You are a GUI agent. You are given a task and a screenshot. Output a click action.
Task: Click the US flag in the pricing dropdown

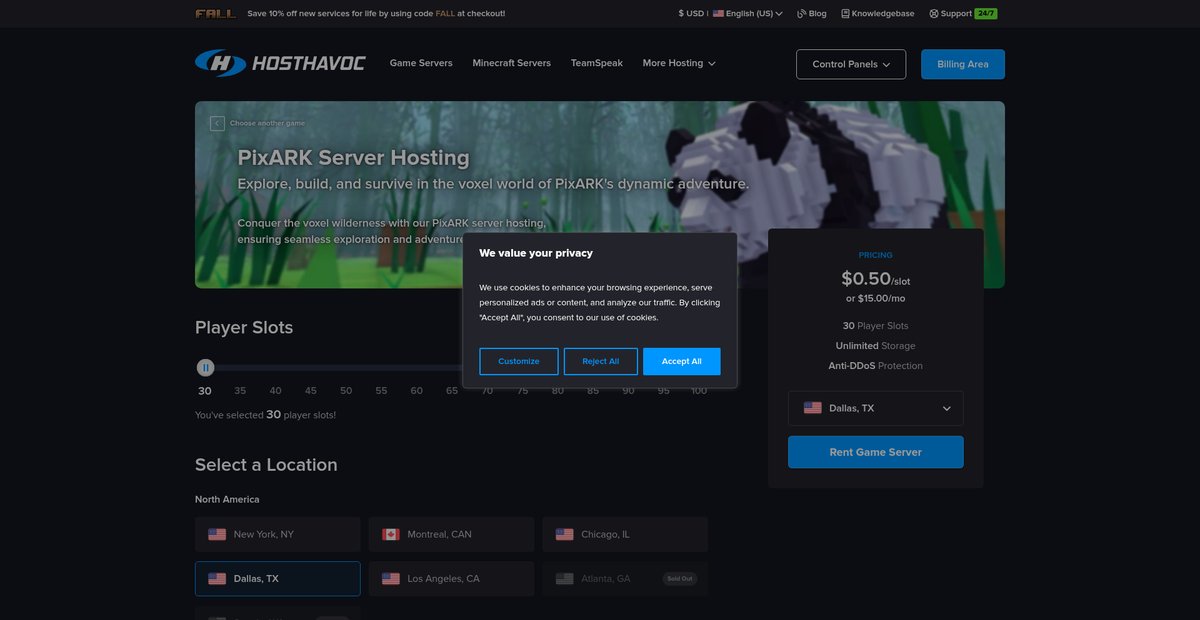[x=813, y=408]
